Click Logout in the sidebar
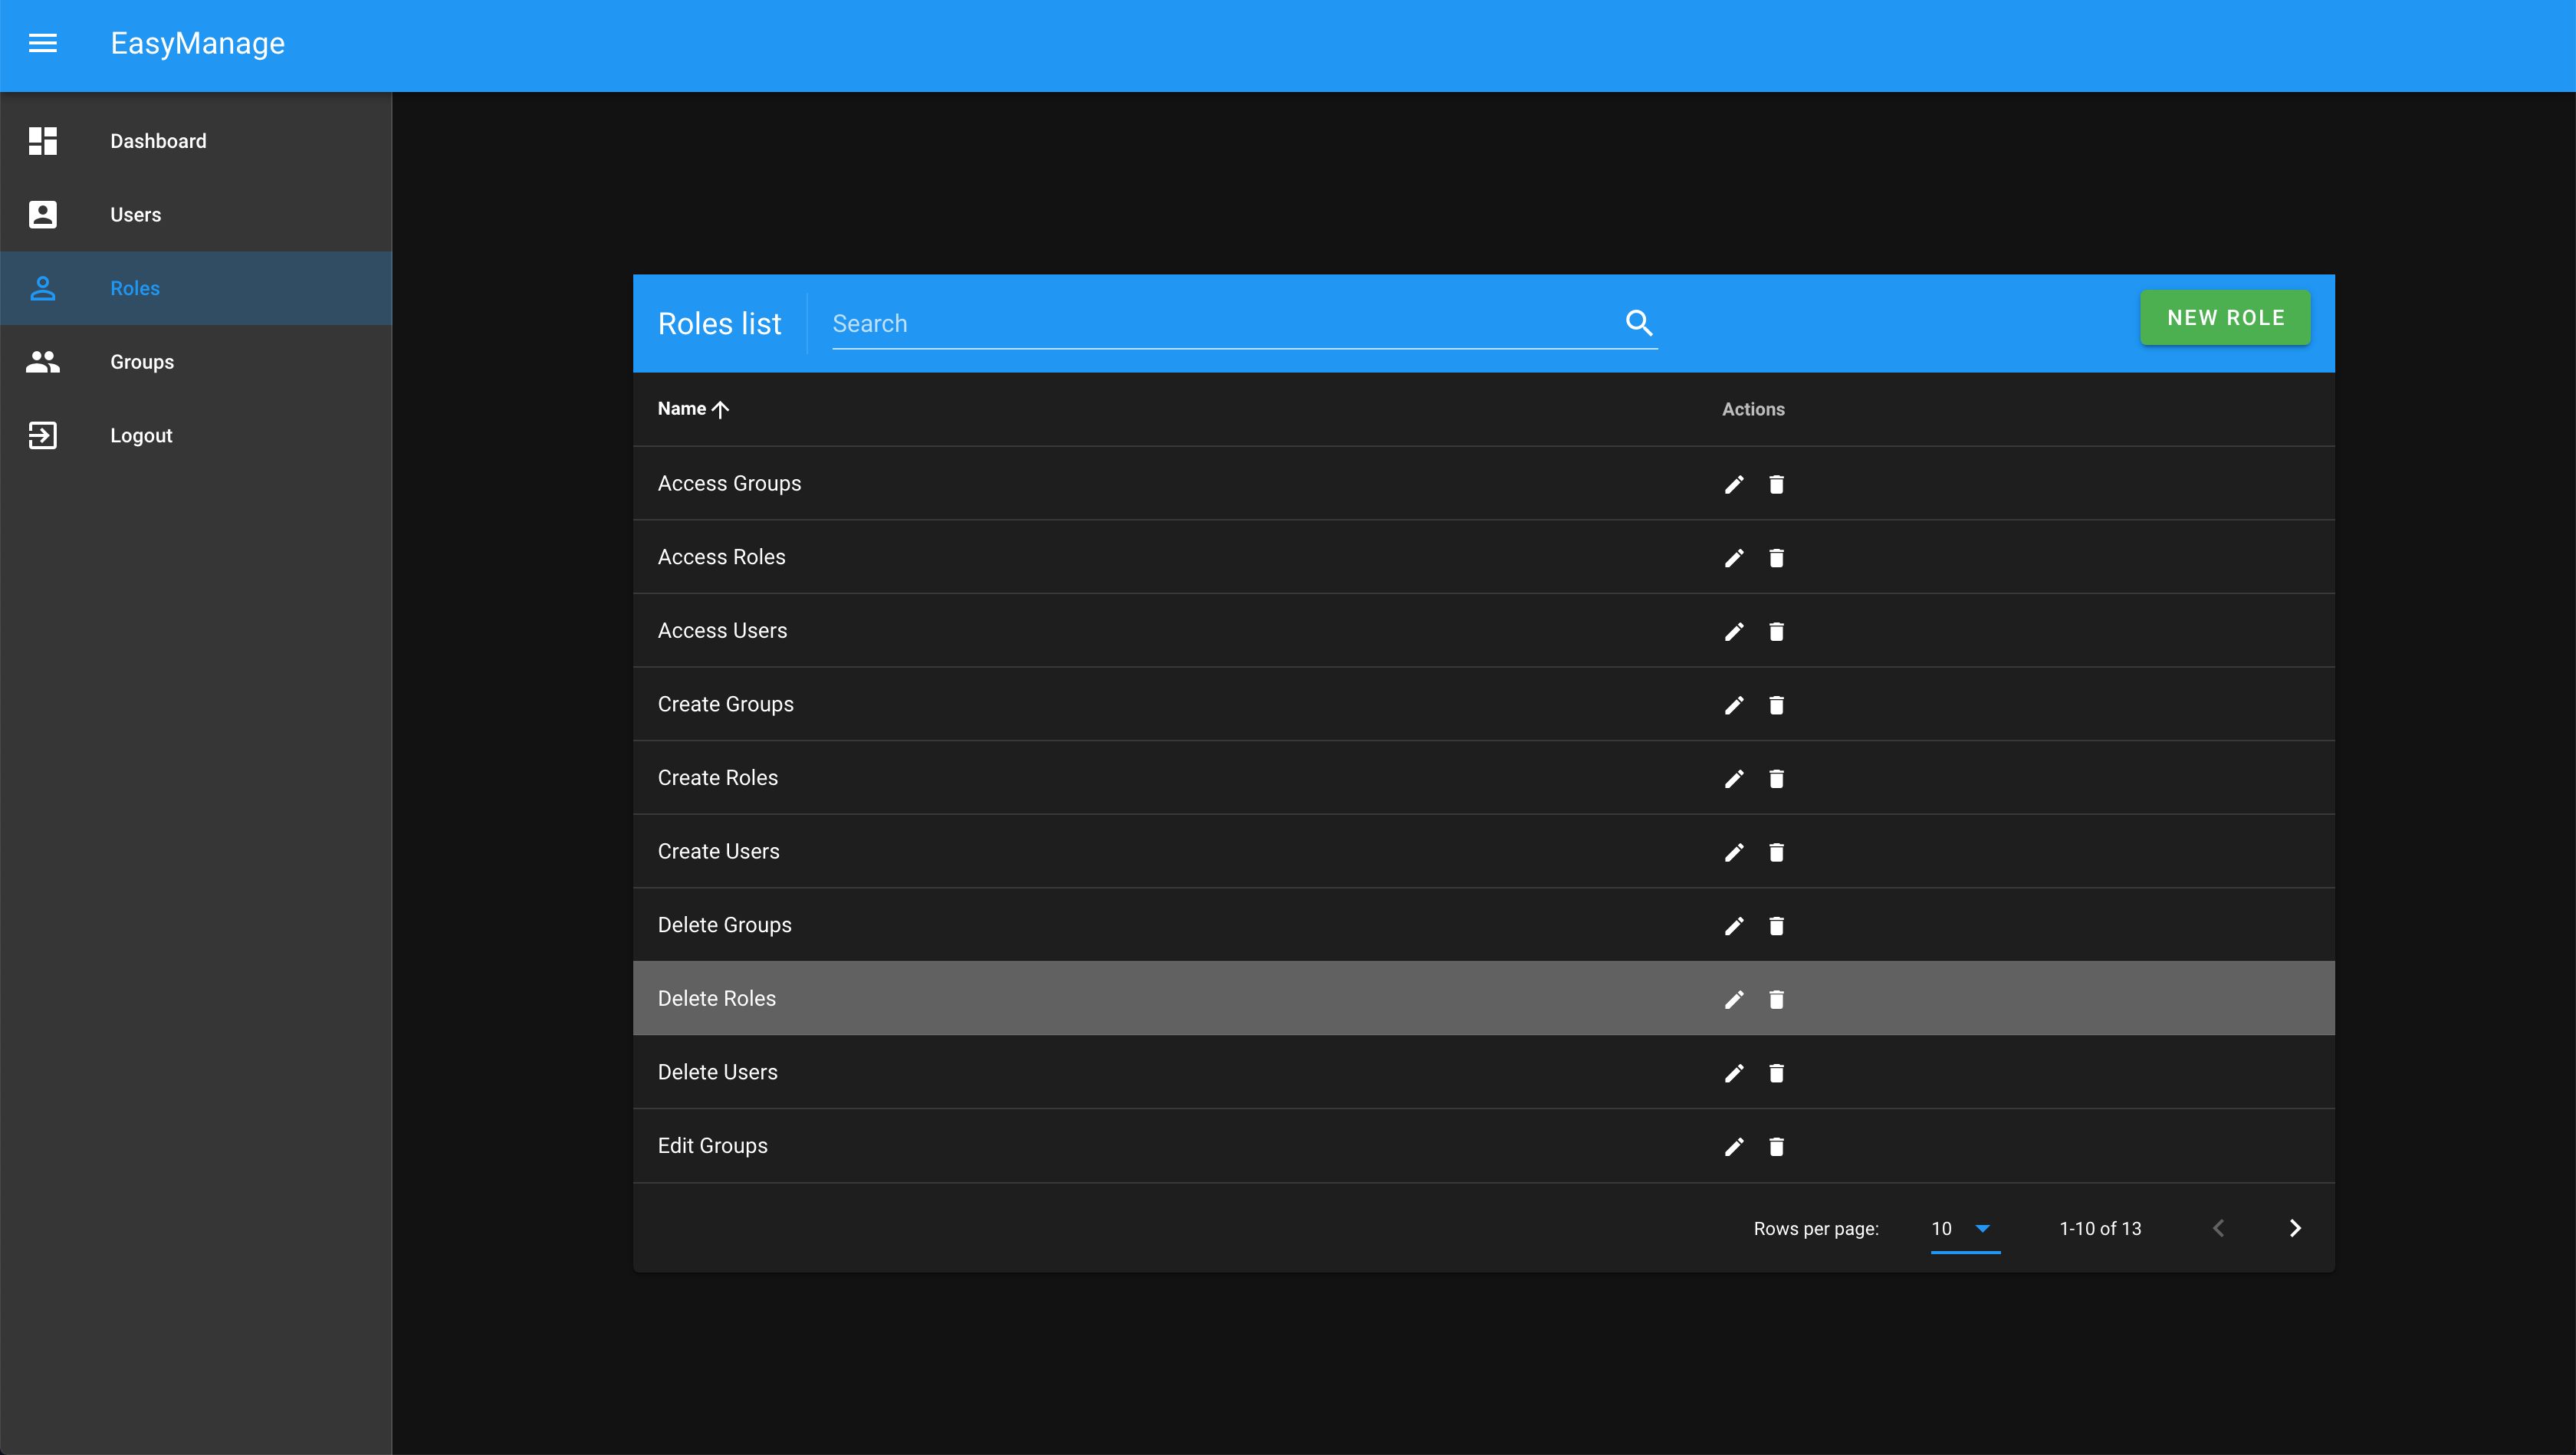 point(141,436)
